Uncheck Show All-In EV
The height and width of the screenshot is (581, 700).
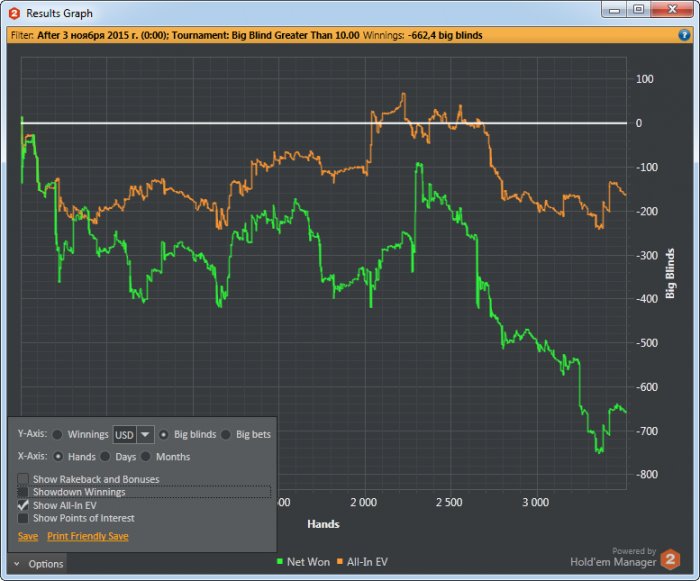click(x=23, y=506)
